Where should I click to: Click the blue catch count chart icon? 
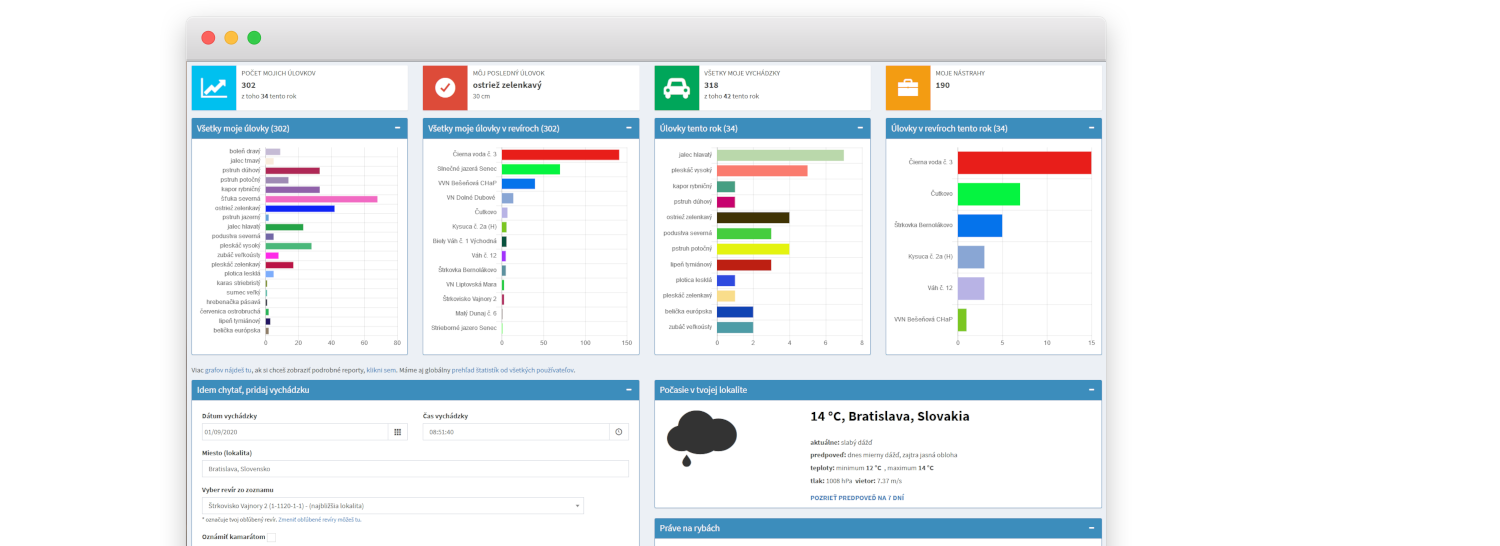tap(214, 88)
